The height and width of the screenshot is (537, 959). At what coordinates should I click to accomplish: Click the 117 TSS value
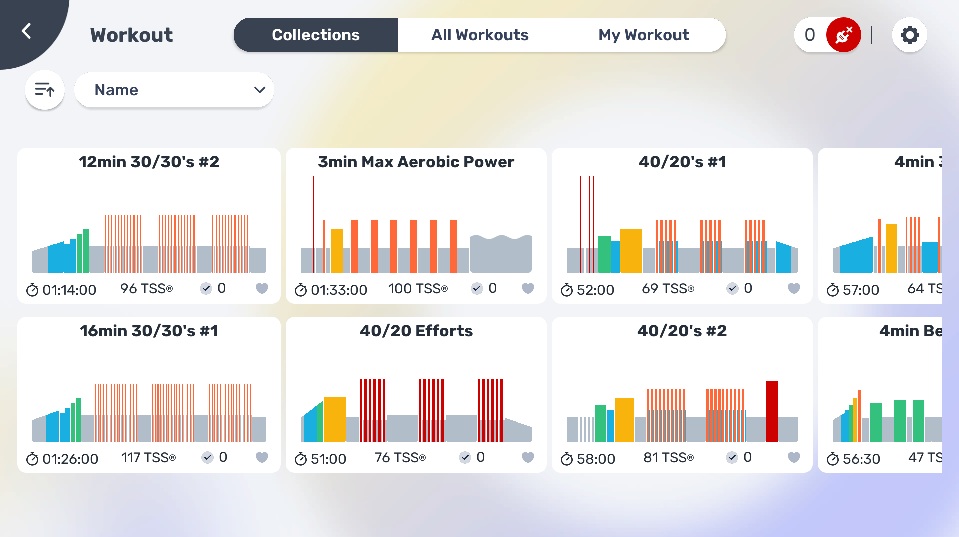[x=148, y=457]
